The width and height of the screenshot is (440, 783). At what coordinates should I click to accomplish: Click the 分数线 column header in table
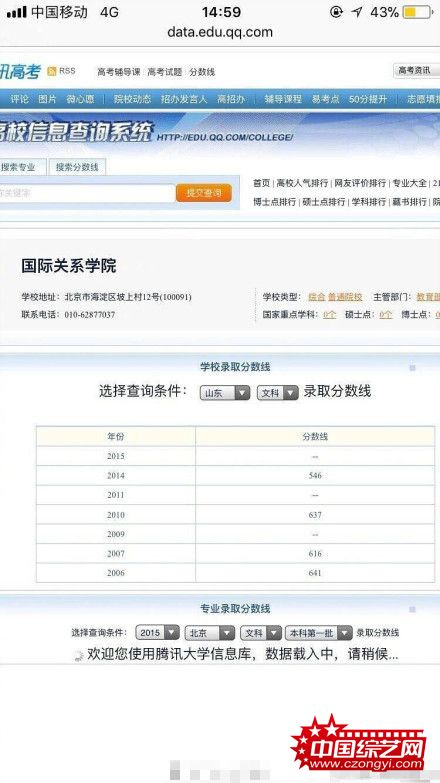(x=315, y=436)
